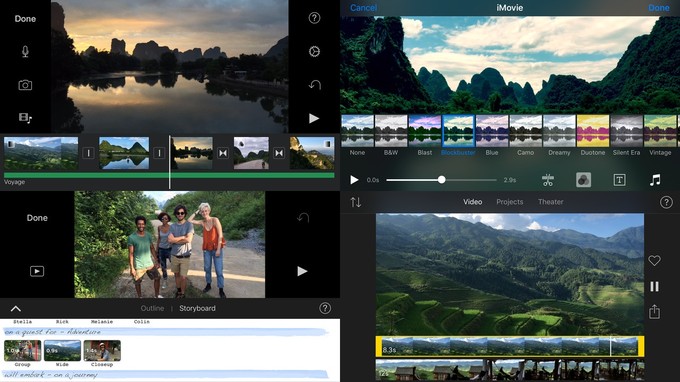Apply the Vintage filter
680x382 pixels.
point(660,131)
